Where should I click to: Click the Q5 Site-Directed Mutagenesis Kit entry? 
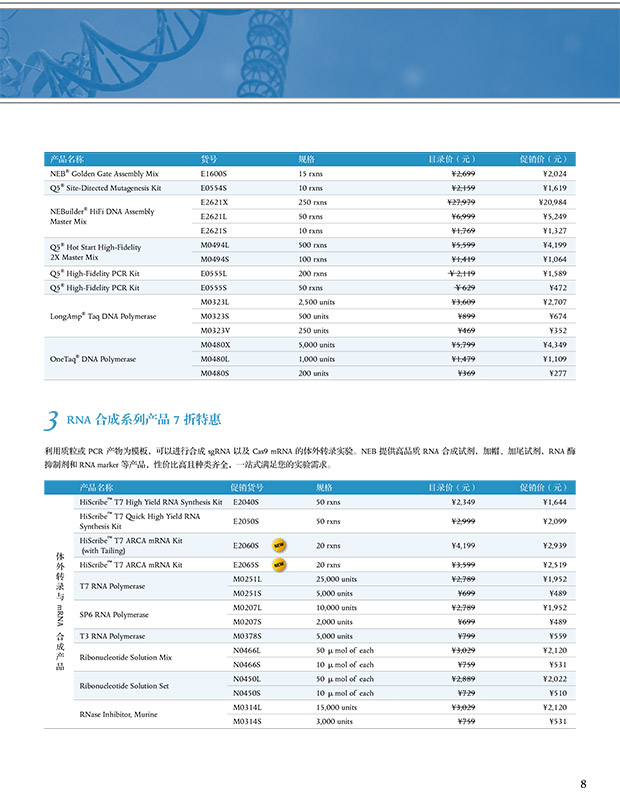point(105,188)
